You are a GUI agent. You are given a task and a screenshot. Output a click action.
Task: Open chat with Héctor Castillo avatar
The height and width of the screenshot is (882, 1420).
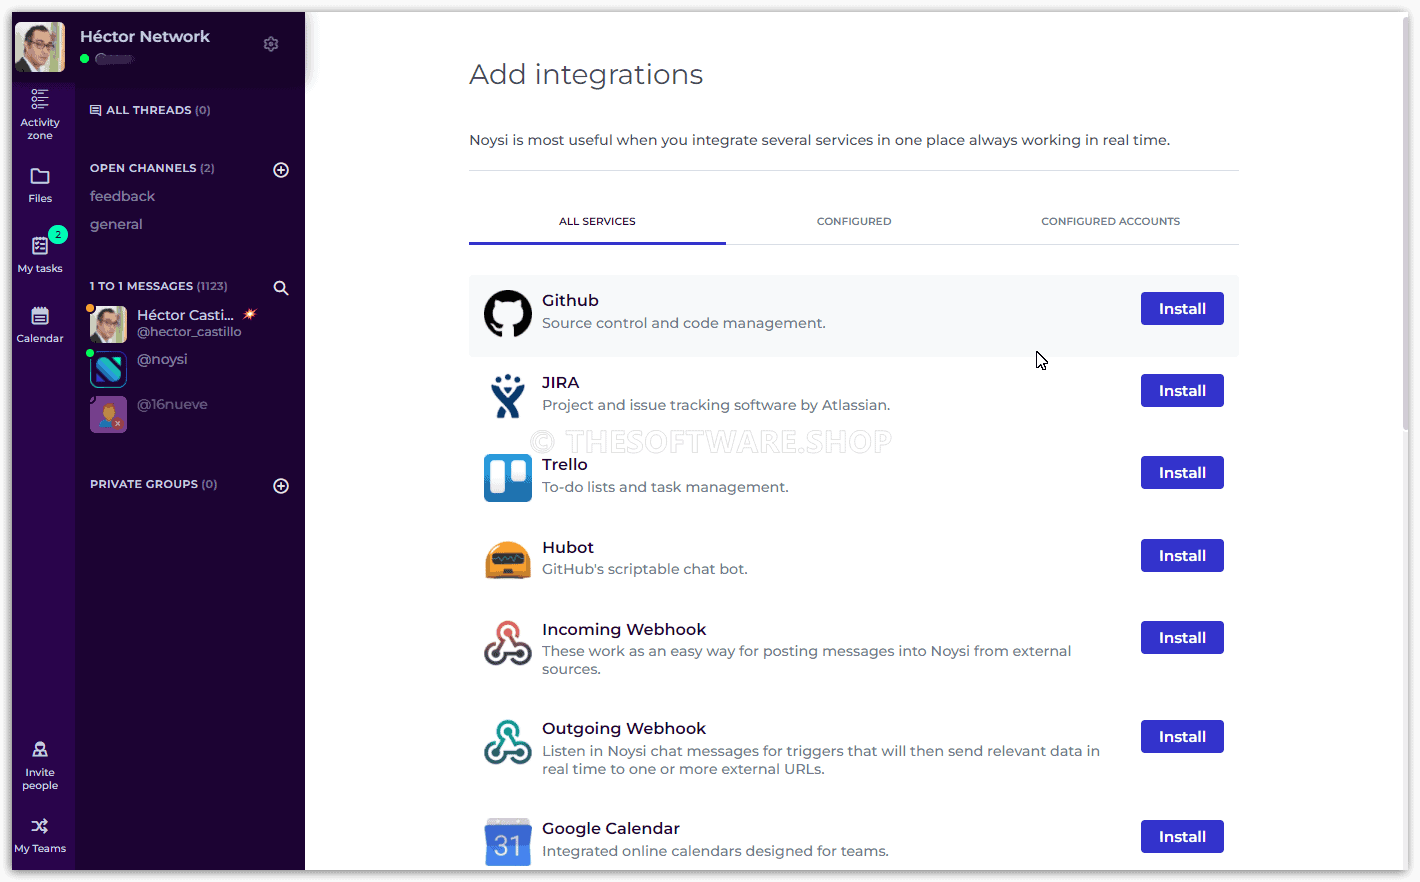(108, 324)
